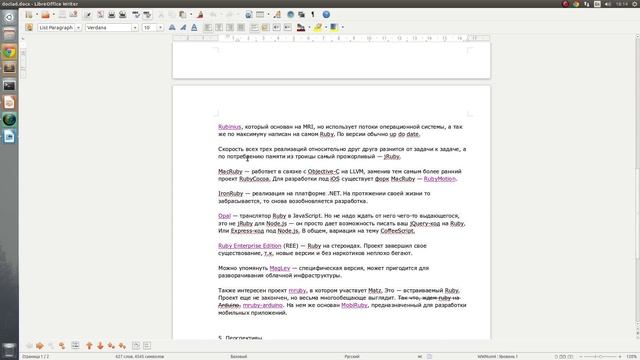Run Spelling and Grammar check icon
This screenshot has height=360, width=640.
click(x=136, y=15)
